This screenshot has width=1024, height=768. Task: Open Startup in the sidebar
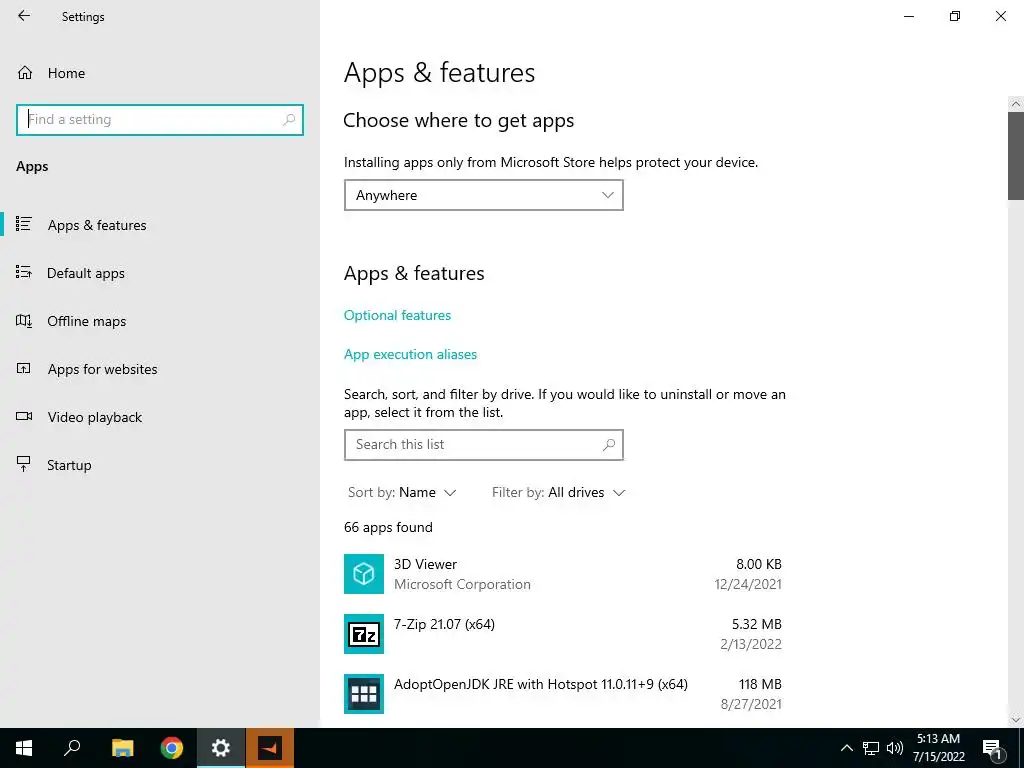click(x=160, y=465)
